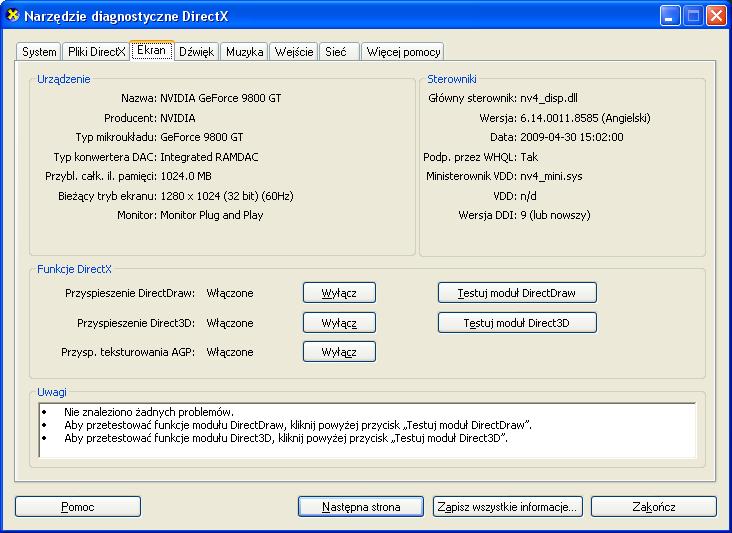Screen dimensions: 732x533
Task: Select the Ekran tab
Action: click(151, 50)
